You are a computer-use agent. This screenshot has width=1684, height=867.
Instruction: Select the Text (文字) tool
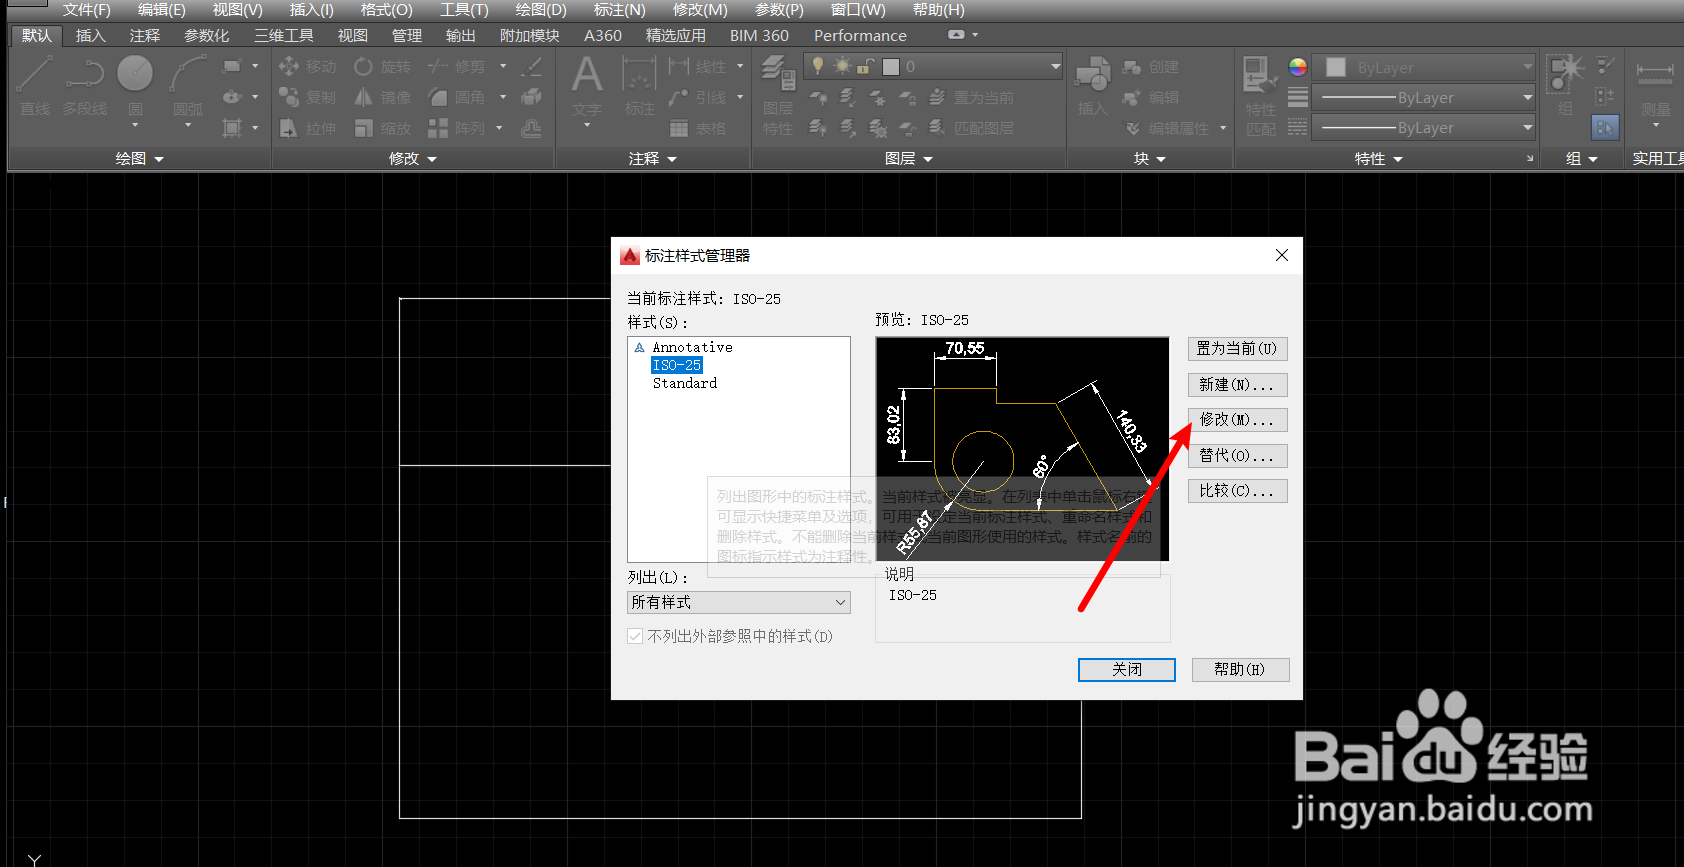click(x=587, y=85)
